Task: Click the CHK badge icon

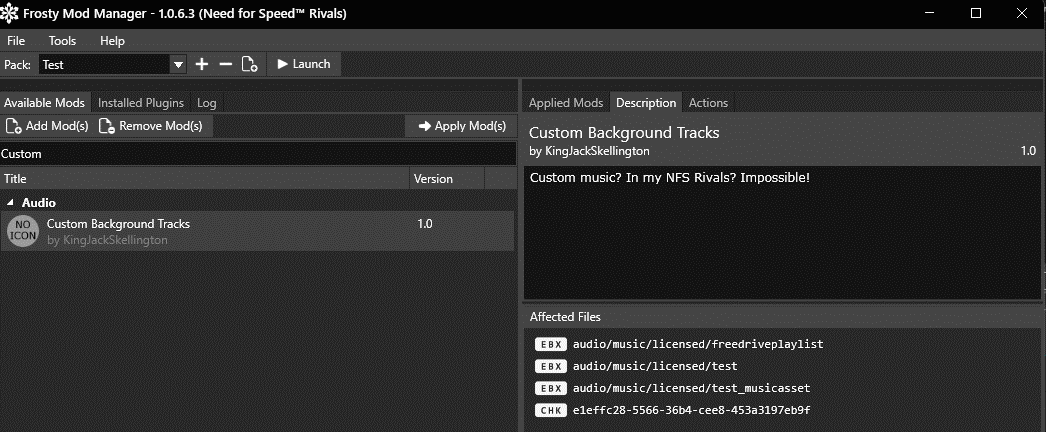Action: [551, 410]
